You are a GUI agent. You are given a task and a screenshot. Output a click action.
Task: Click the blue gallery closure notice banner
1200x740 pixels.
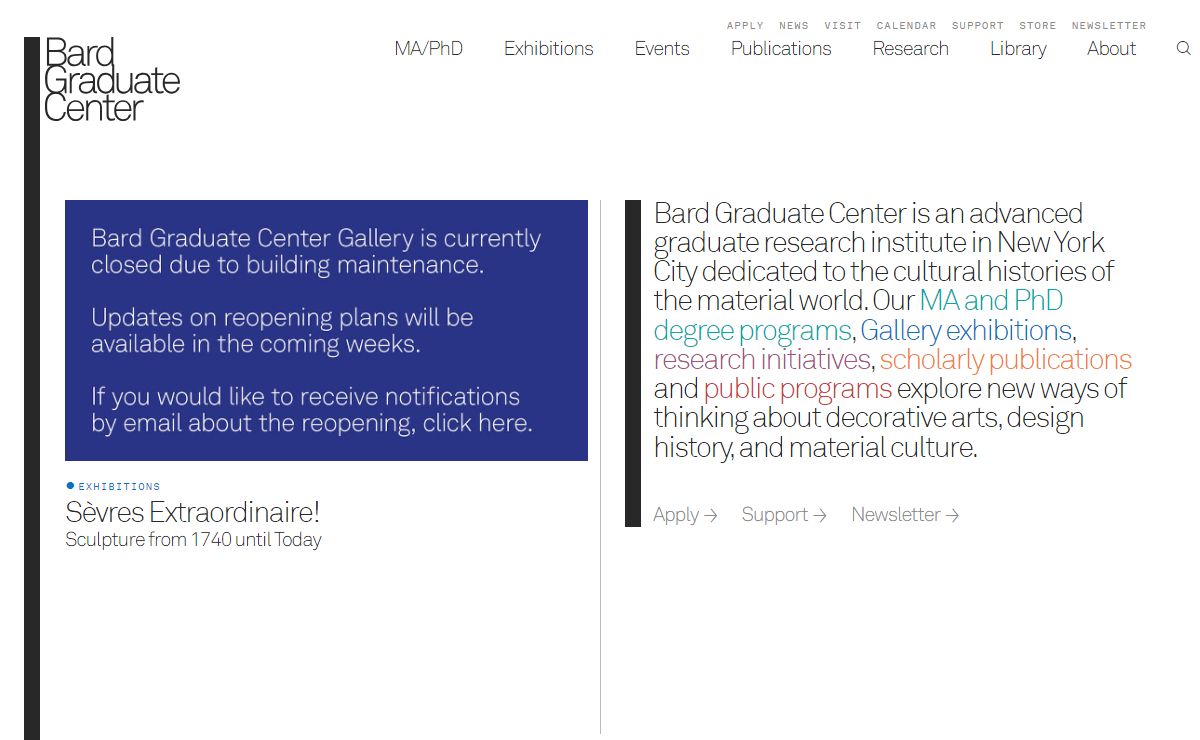point(326,330)
